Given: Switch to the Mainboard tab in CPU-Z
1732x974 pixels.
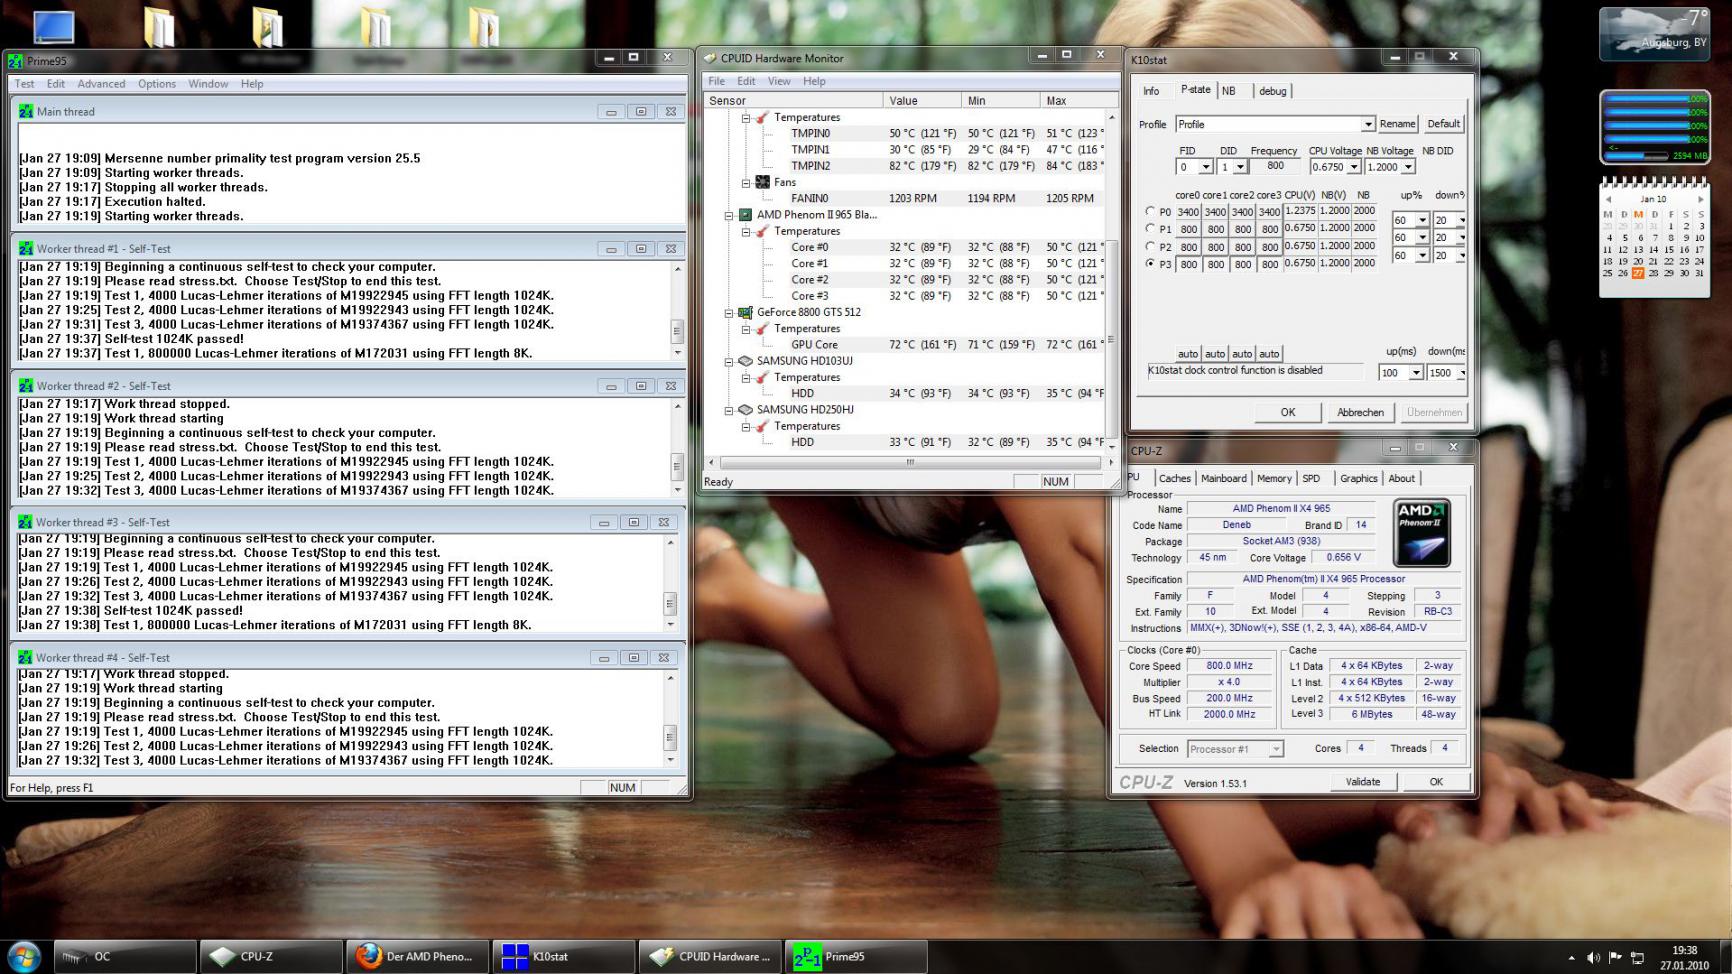Looking at the screenshot, I should tap(1224, 478).
